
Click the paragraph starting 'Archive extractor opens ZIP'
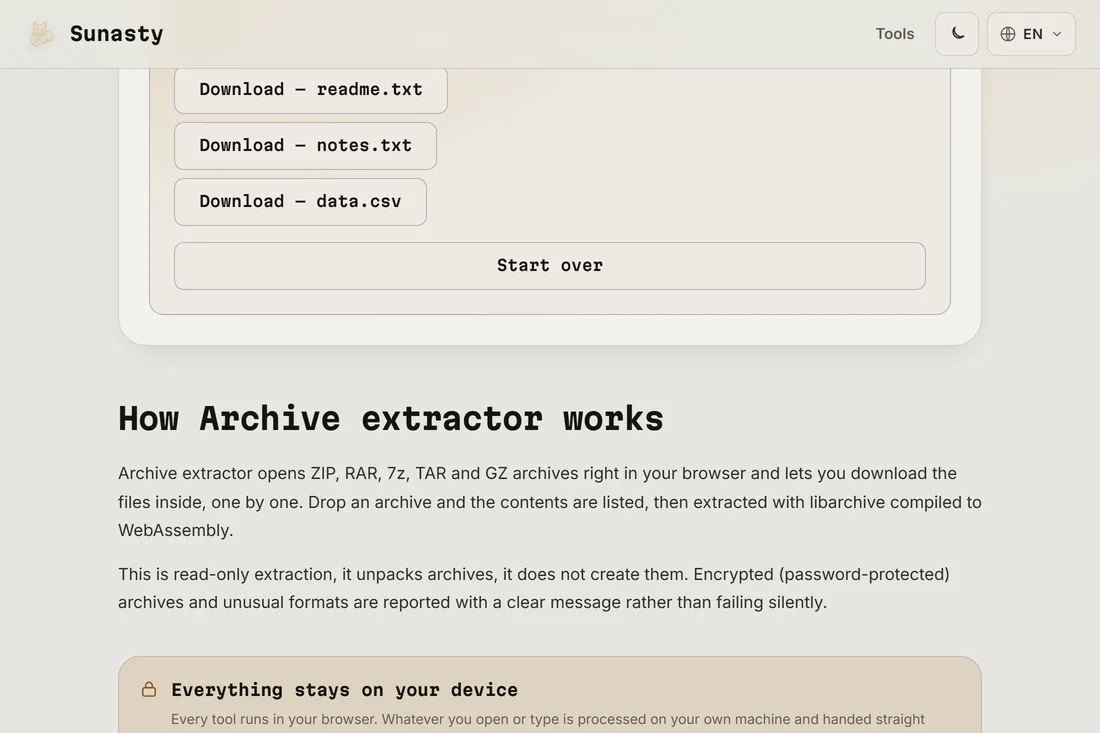[550, 502]
